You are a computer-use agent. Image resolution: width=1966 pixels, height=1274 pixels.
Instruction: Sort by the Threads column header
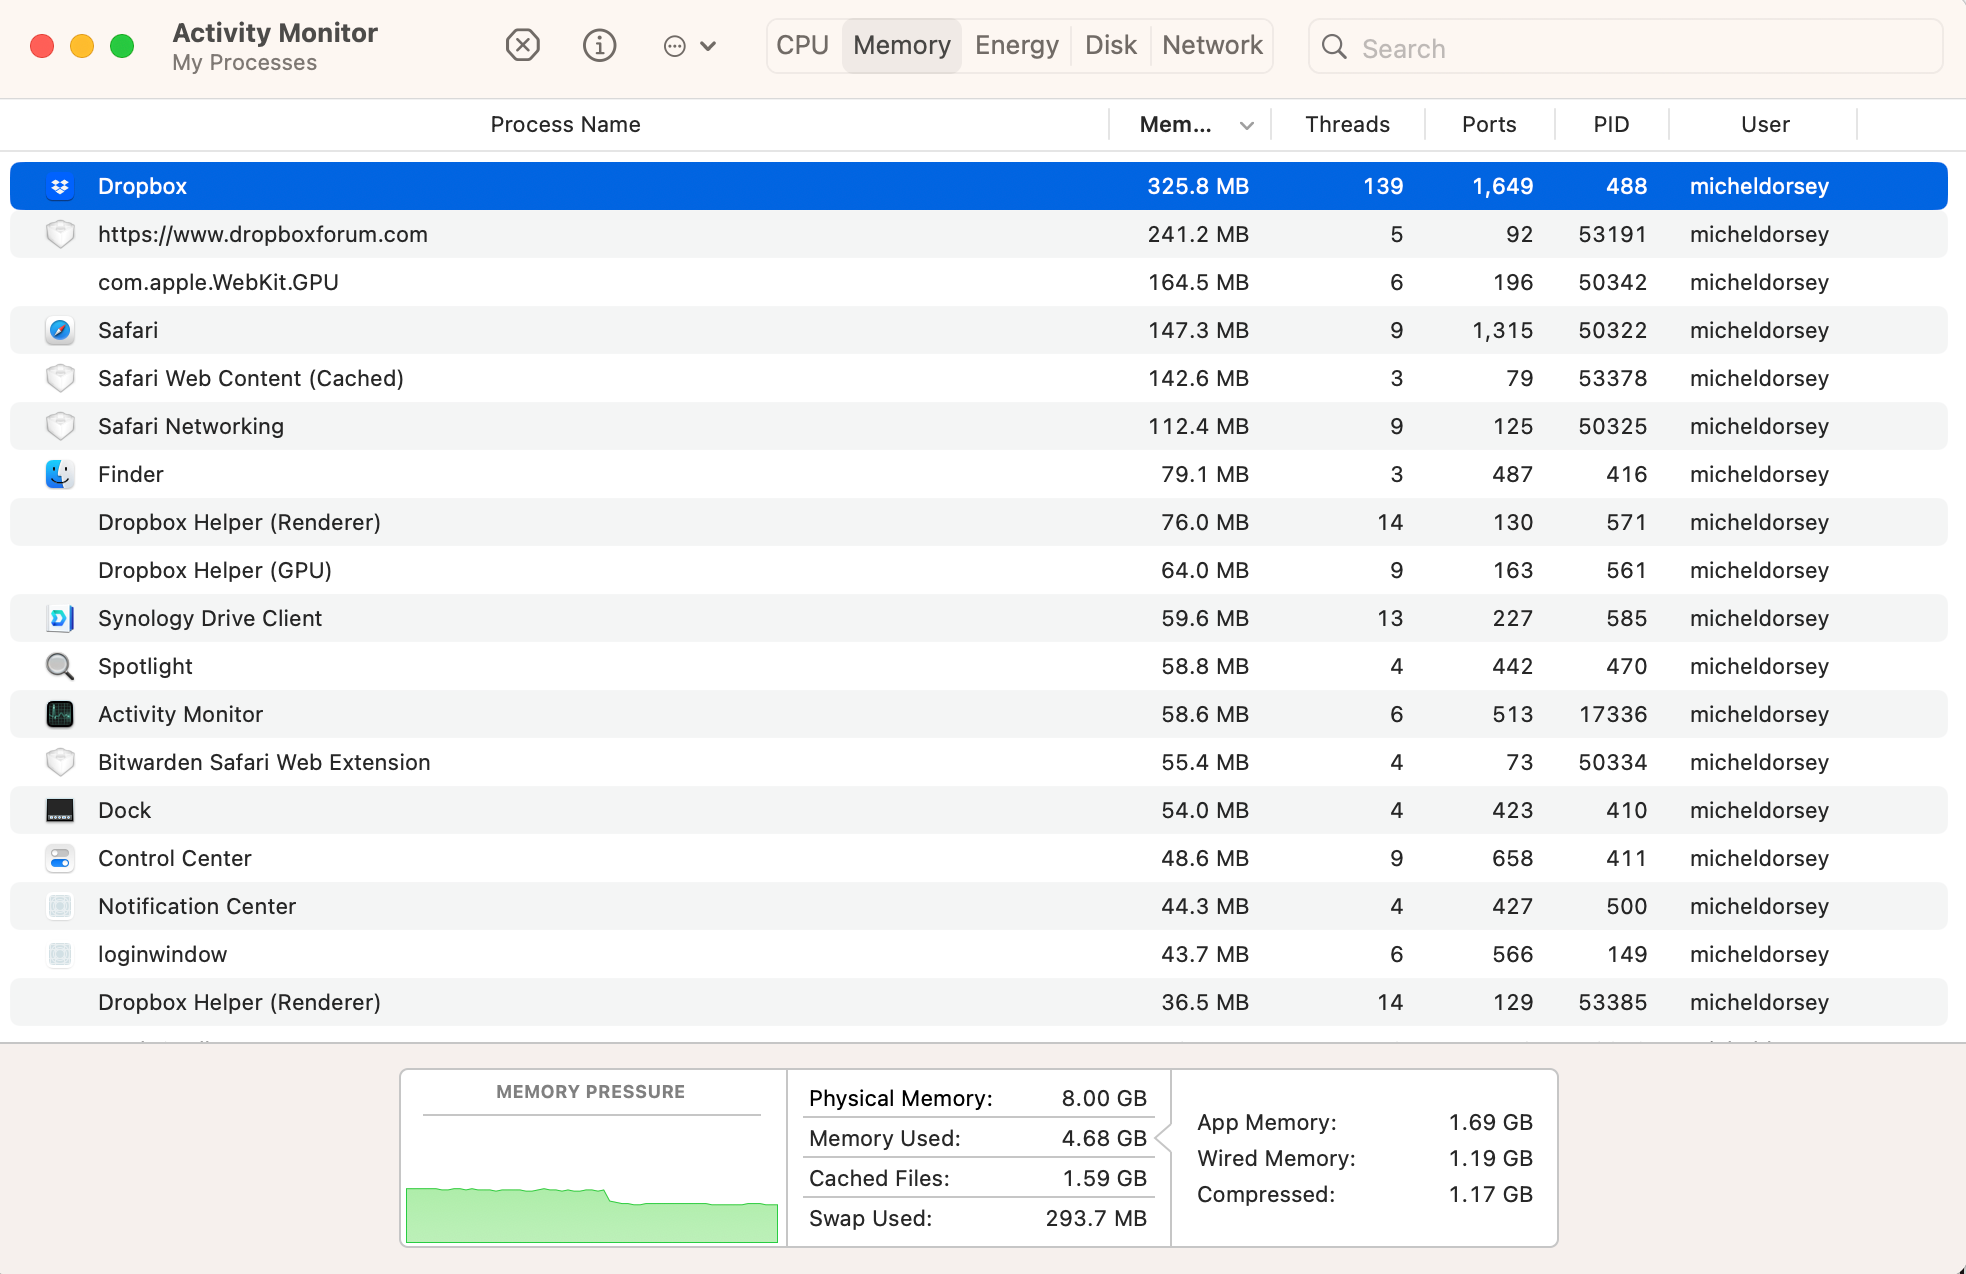coord(1347,125)
